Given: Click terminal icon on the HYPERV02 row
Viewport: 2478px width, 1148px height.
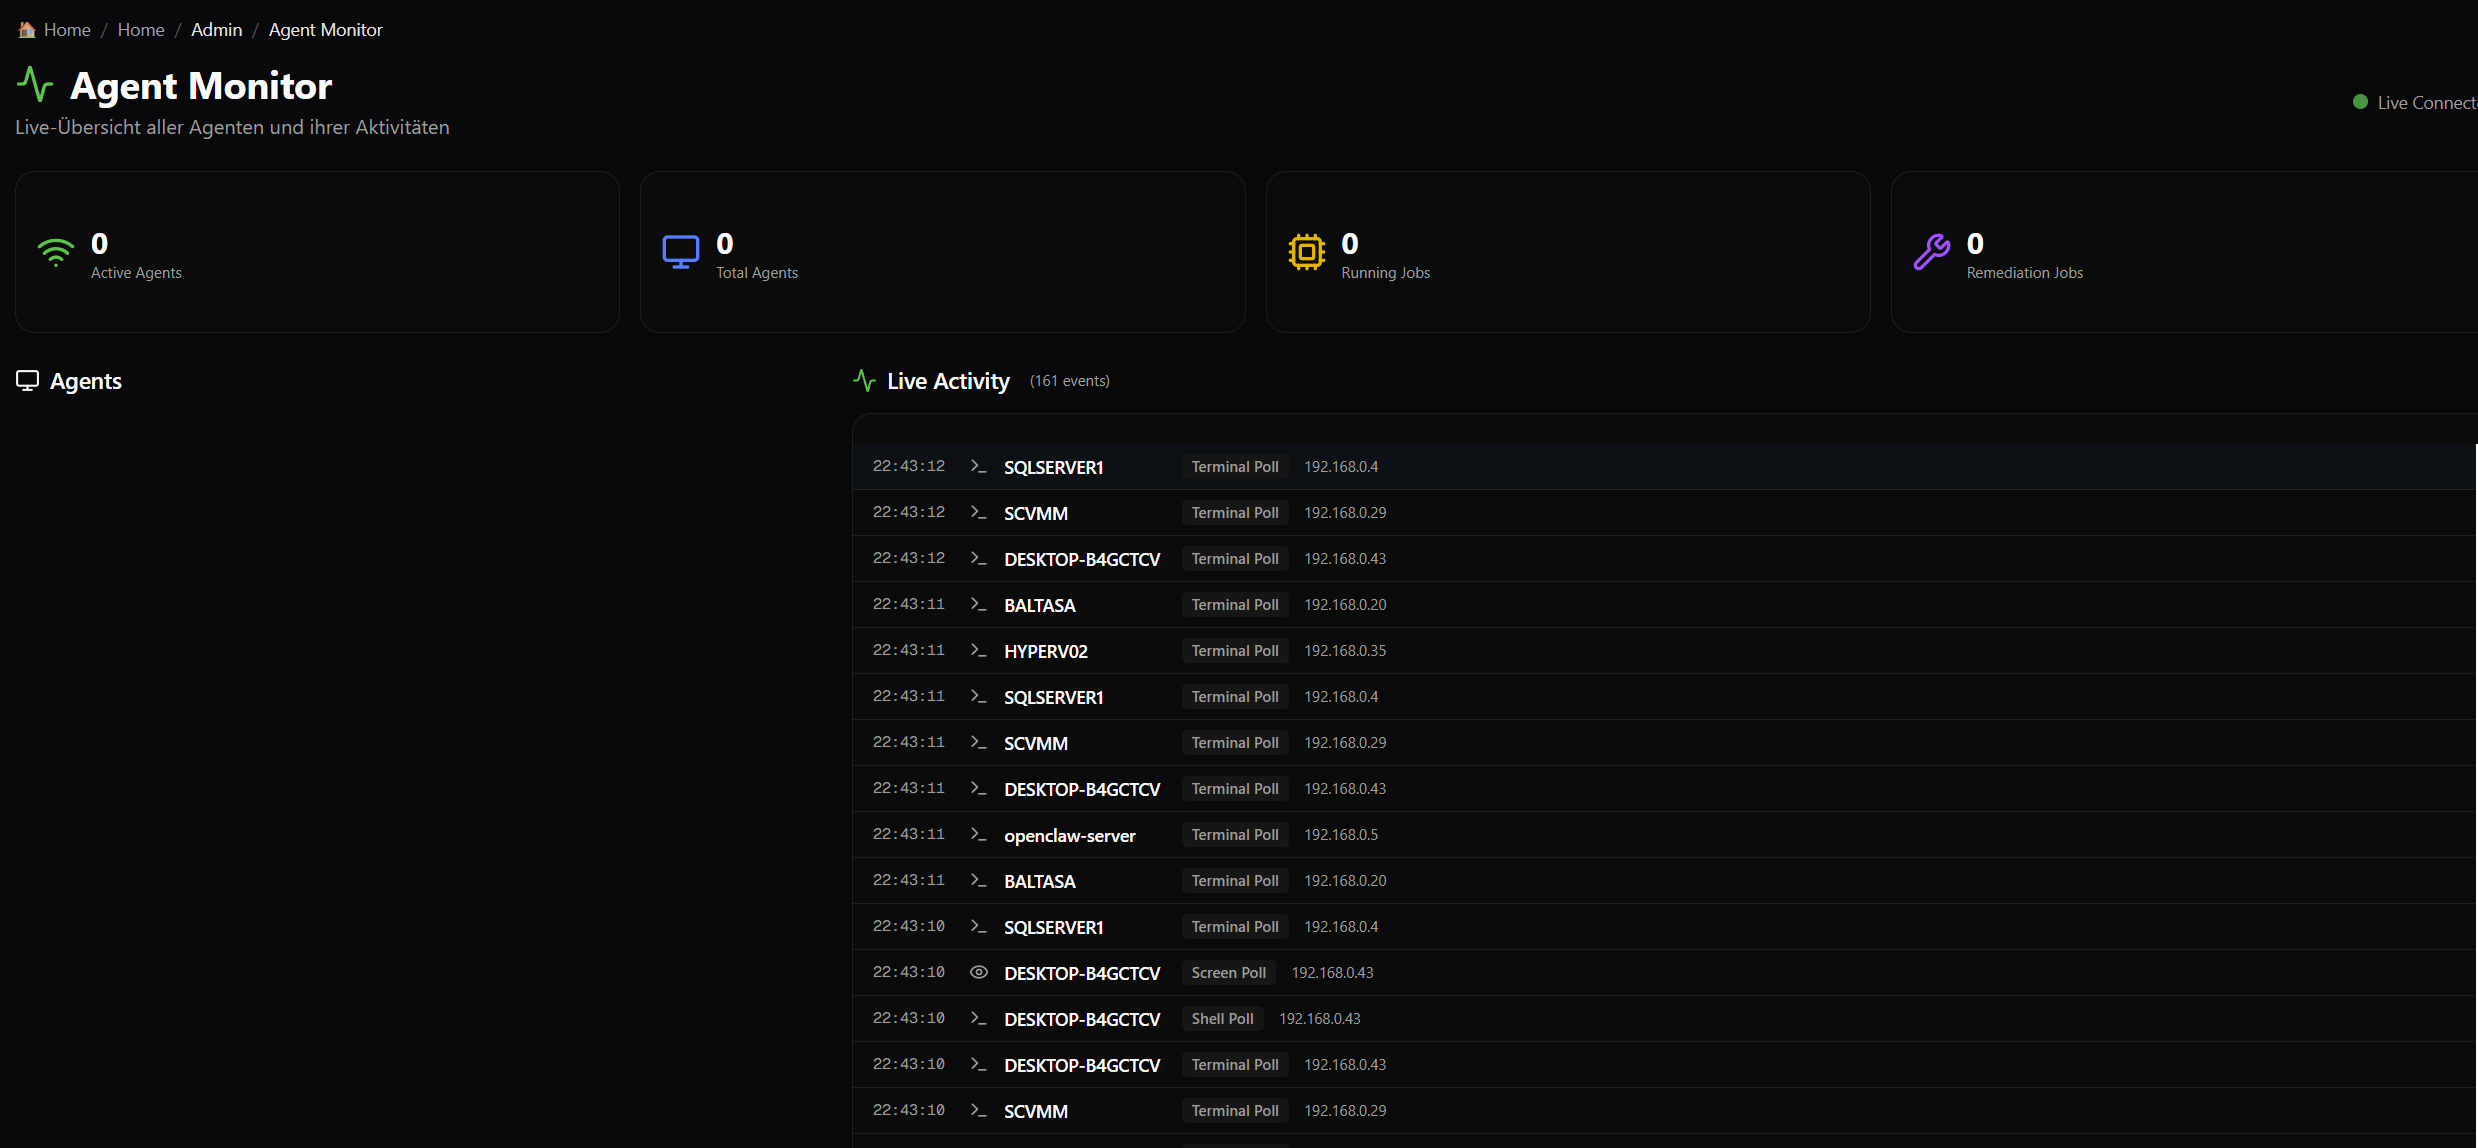Looking at the screenshot, I should (x=978, y=650).
